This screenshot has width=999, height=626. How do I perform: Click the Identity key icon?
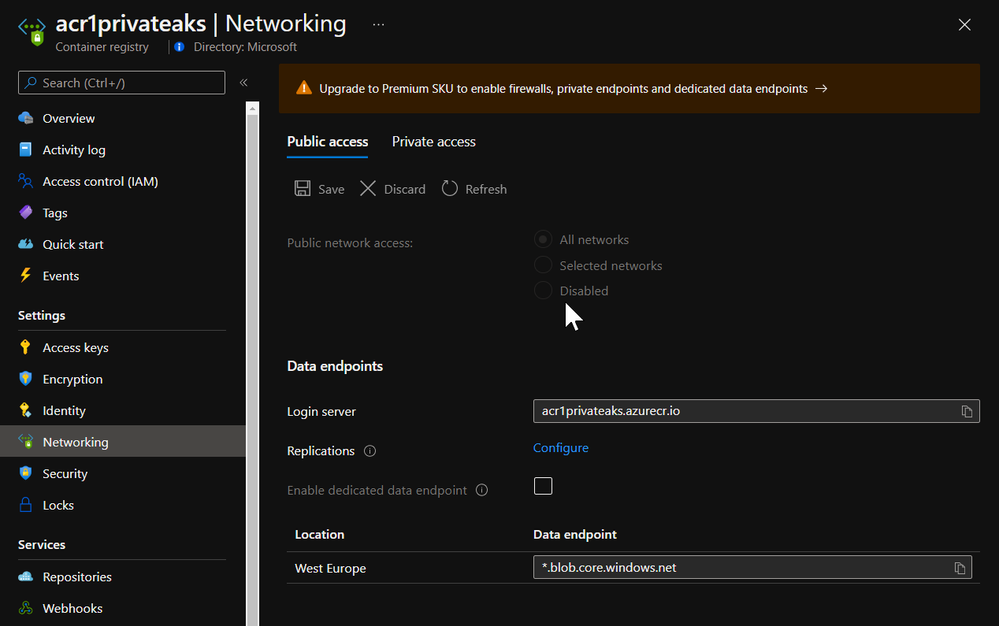(x=25, y=410)
